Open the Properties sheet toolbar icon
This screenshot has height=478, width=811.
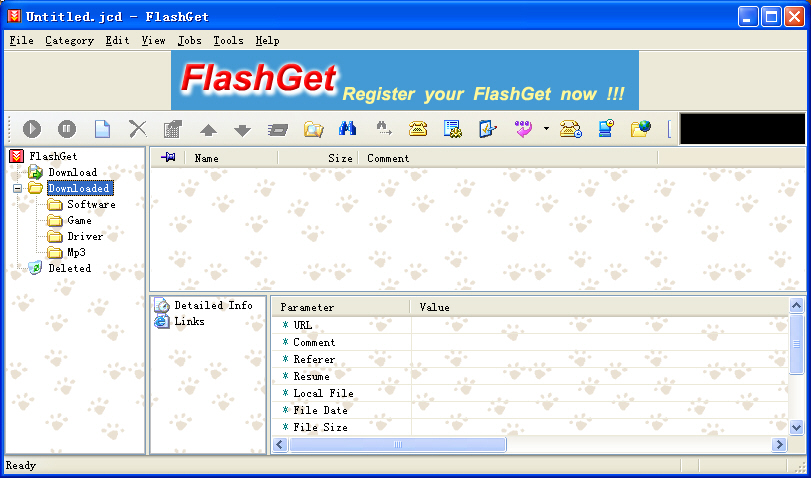click(172, 128)
